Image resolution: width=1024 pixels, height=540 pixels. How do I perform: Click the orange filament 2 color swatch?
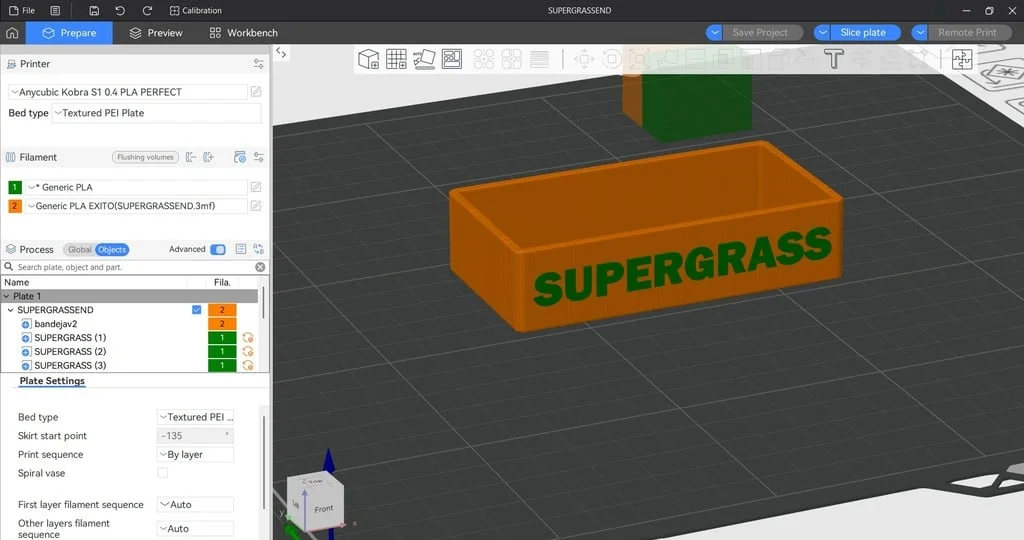(x=15, y=206)
